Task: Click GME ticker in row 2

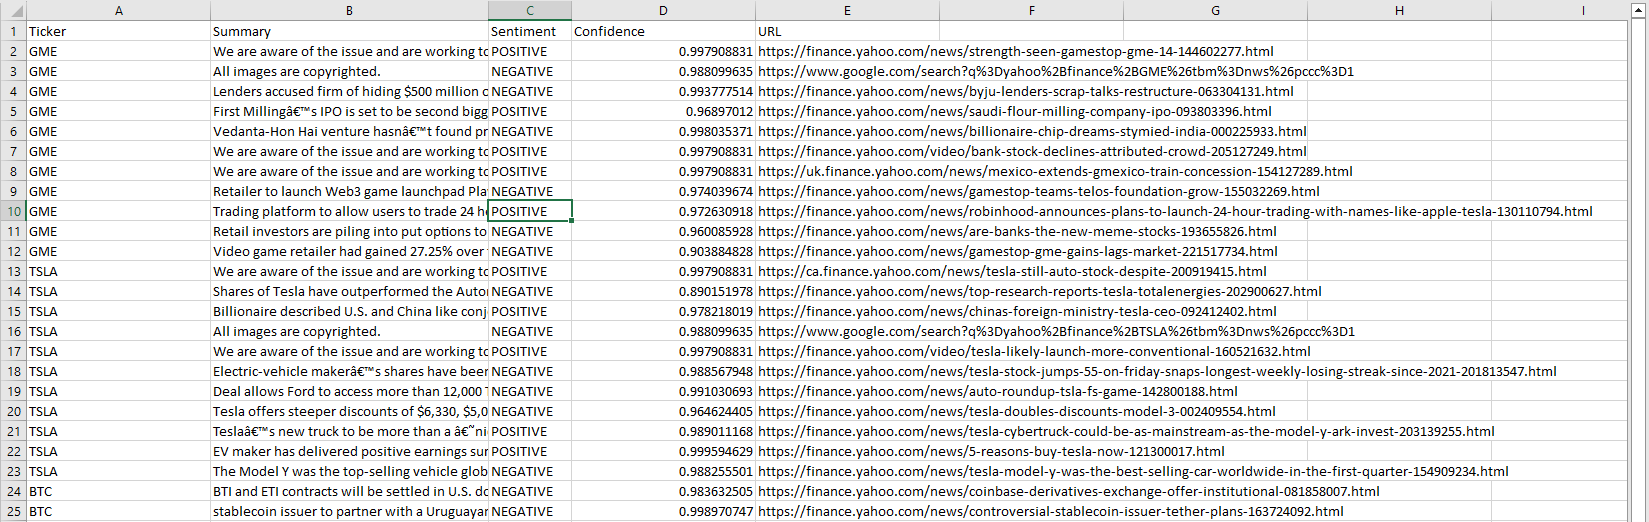Action: [119, 51]
